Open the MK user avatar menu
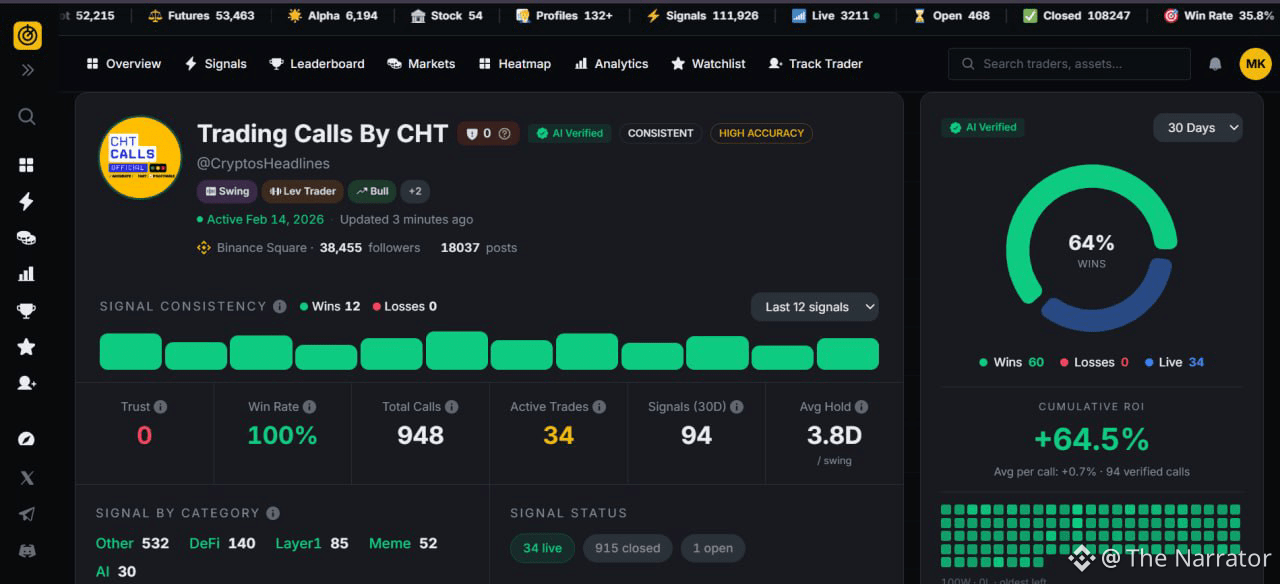 click(1255, 64)
